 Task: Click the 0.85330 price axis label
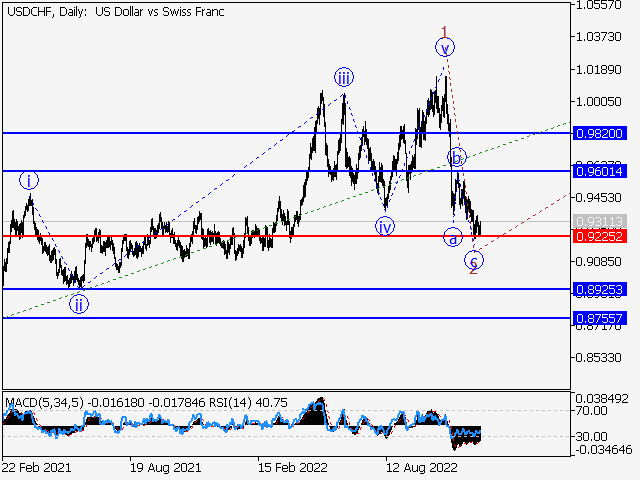598,358
